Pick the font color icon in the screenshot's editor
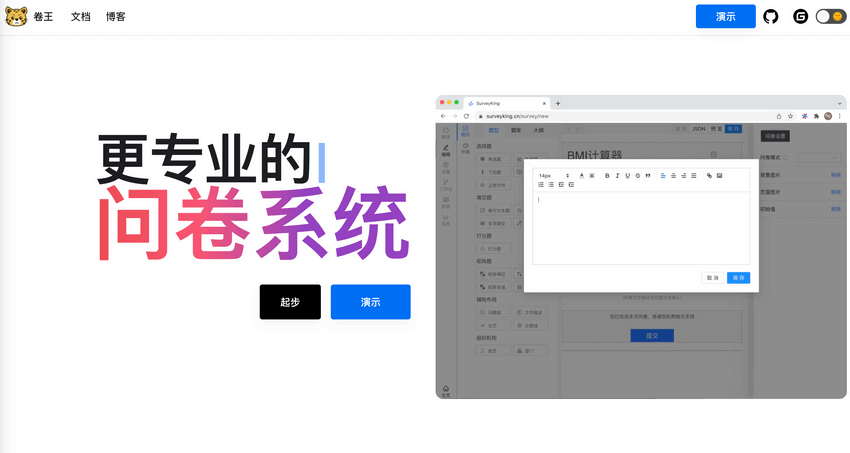 point(582,176)
